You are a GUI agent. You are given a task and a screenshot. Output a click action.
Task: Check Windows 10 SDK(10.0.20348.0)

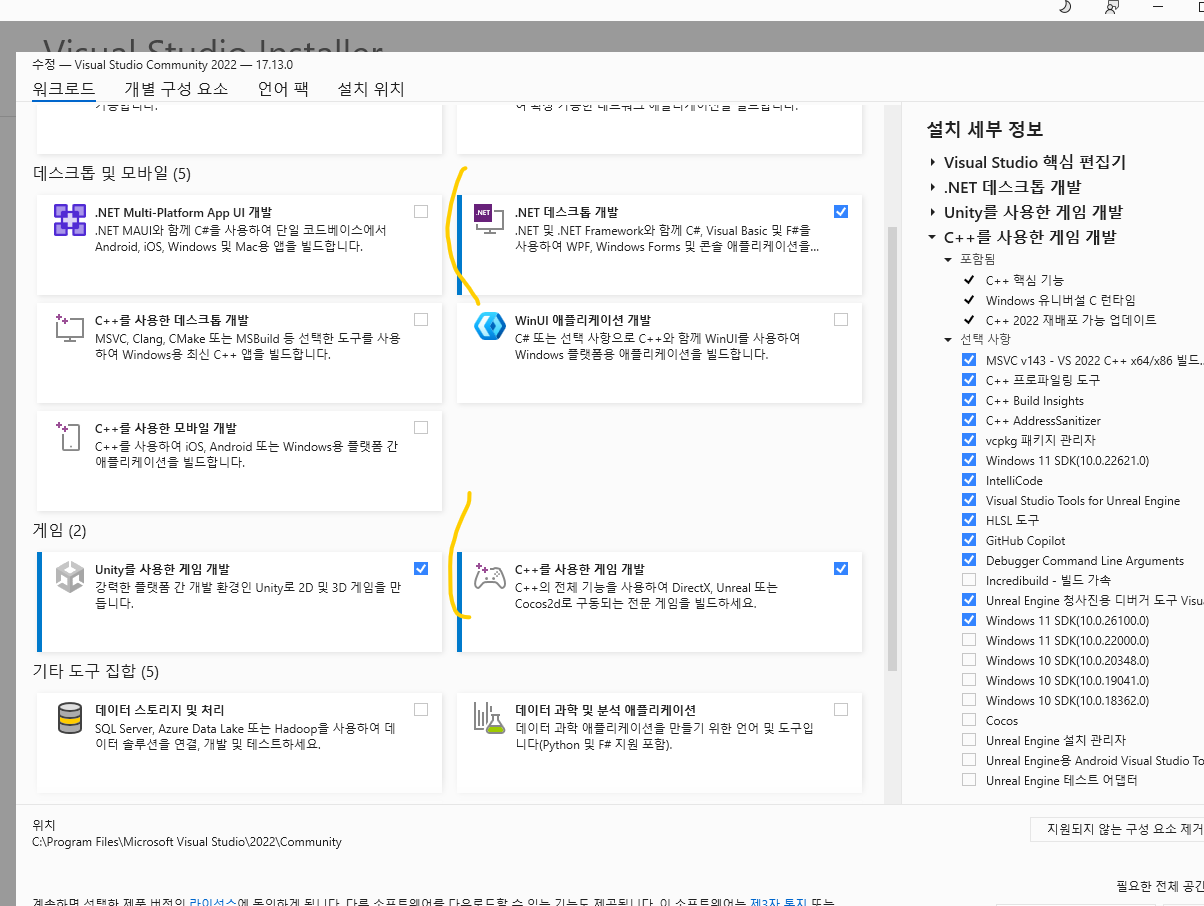tap(968, 660)
